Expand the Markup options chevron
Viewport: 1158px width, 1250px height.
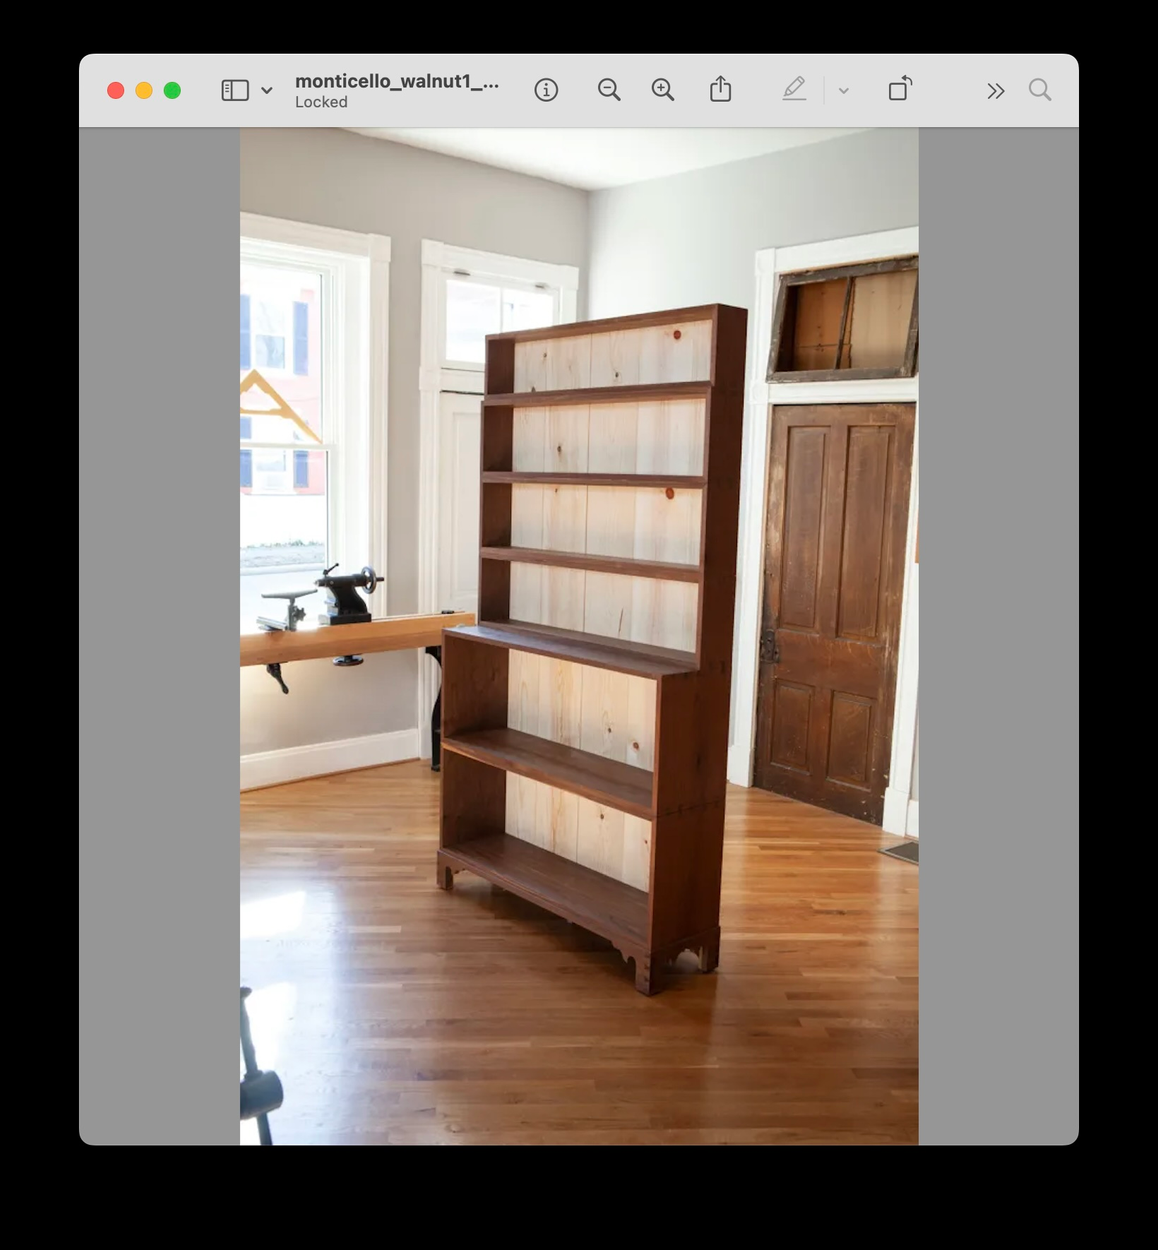click(x=843, y=91)
